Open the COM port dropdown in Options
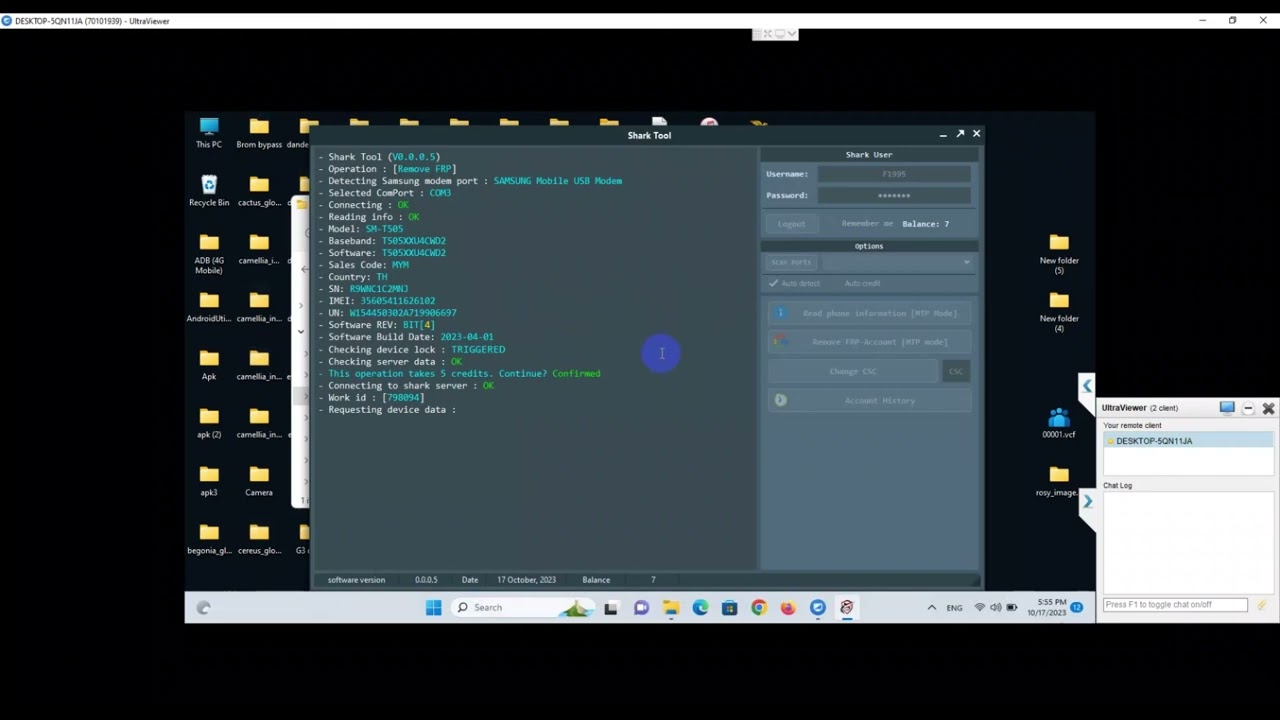Viewport: 1280px width, 720px height. (x=898, y=262)
